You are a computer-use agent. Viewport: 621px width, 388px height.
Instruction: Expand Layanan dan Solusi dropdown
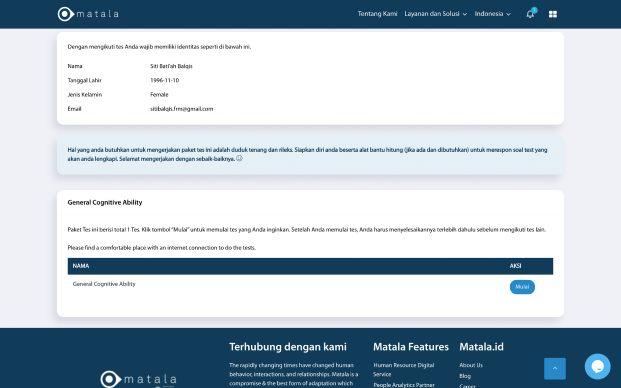click(436, 14)
